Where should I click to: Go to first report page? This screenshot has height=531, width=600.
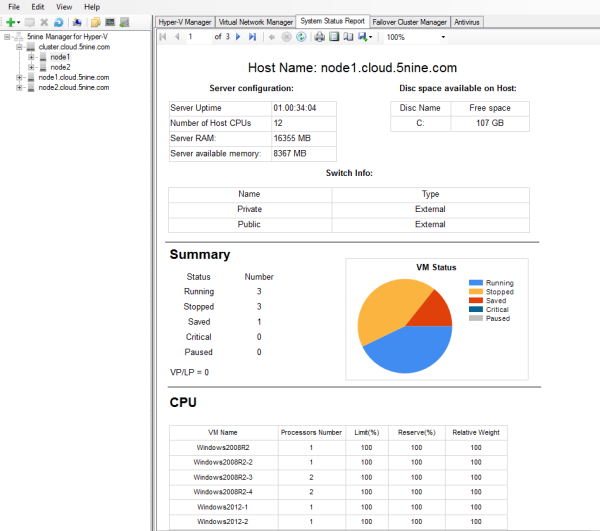coord(163,37)
